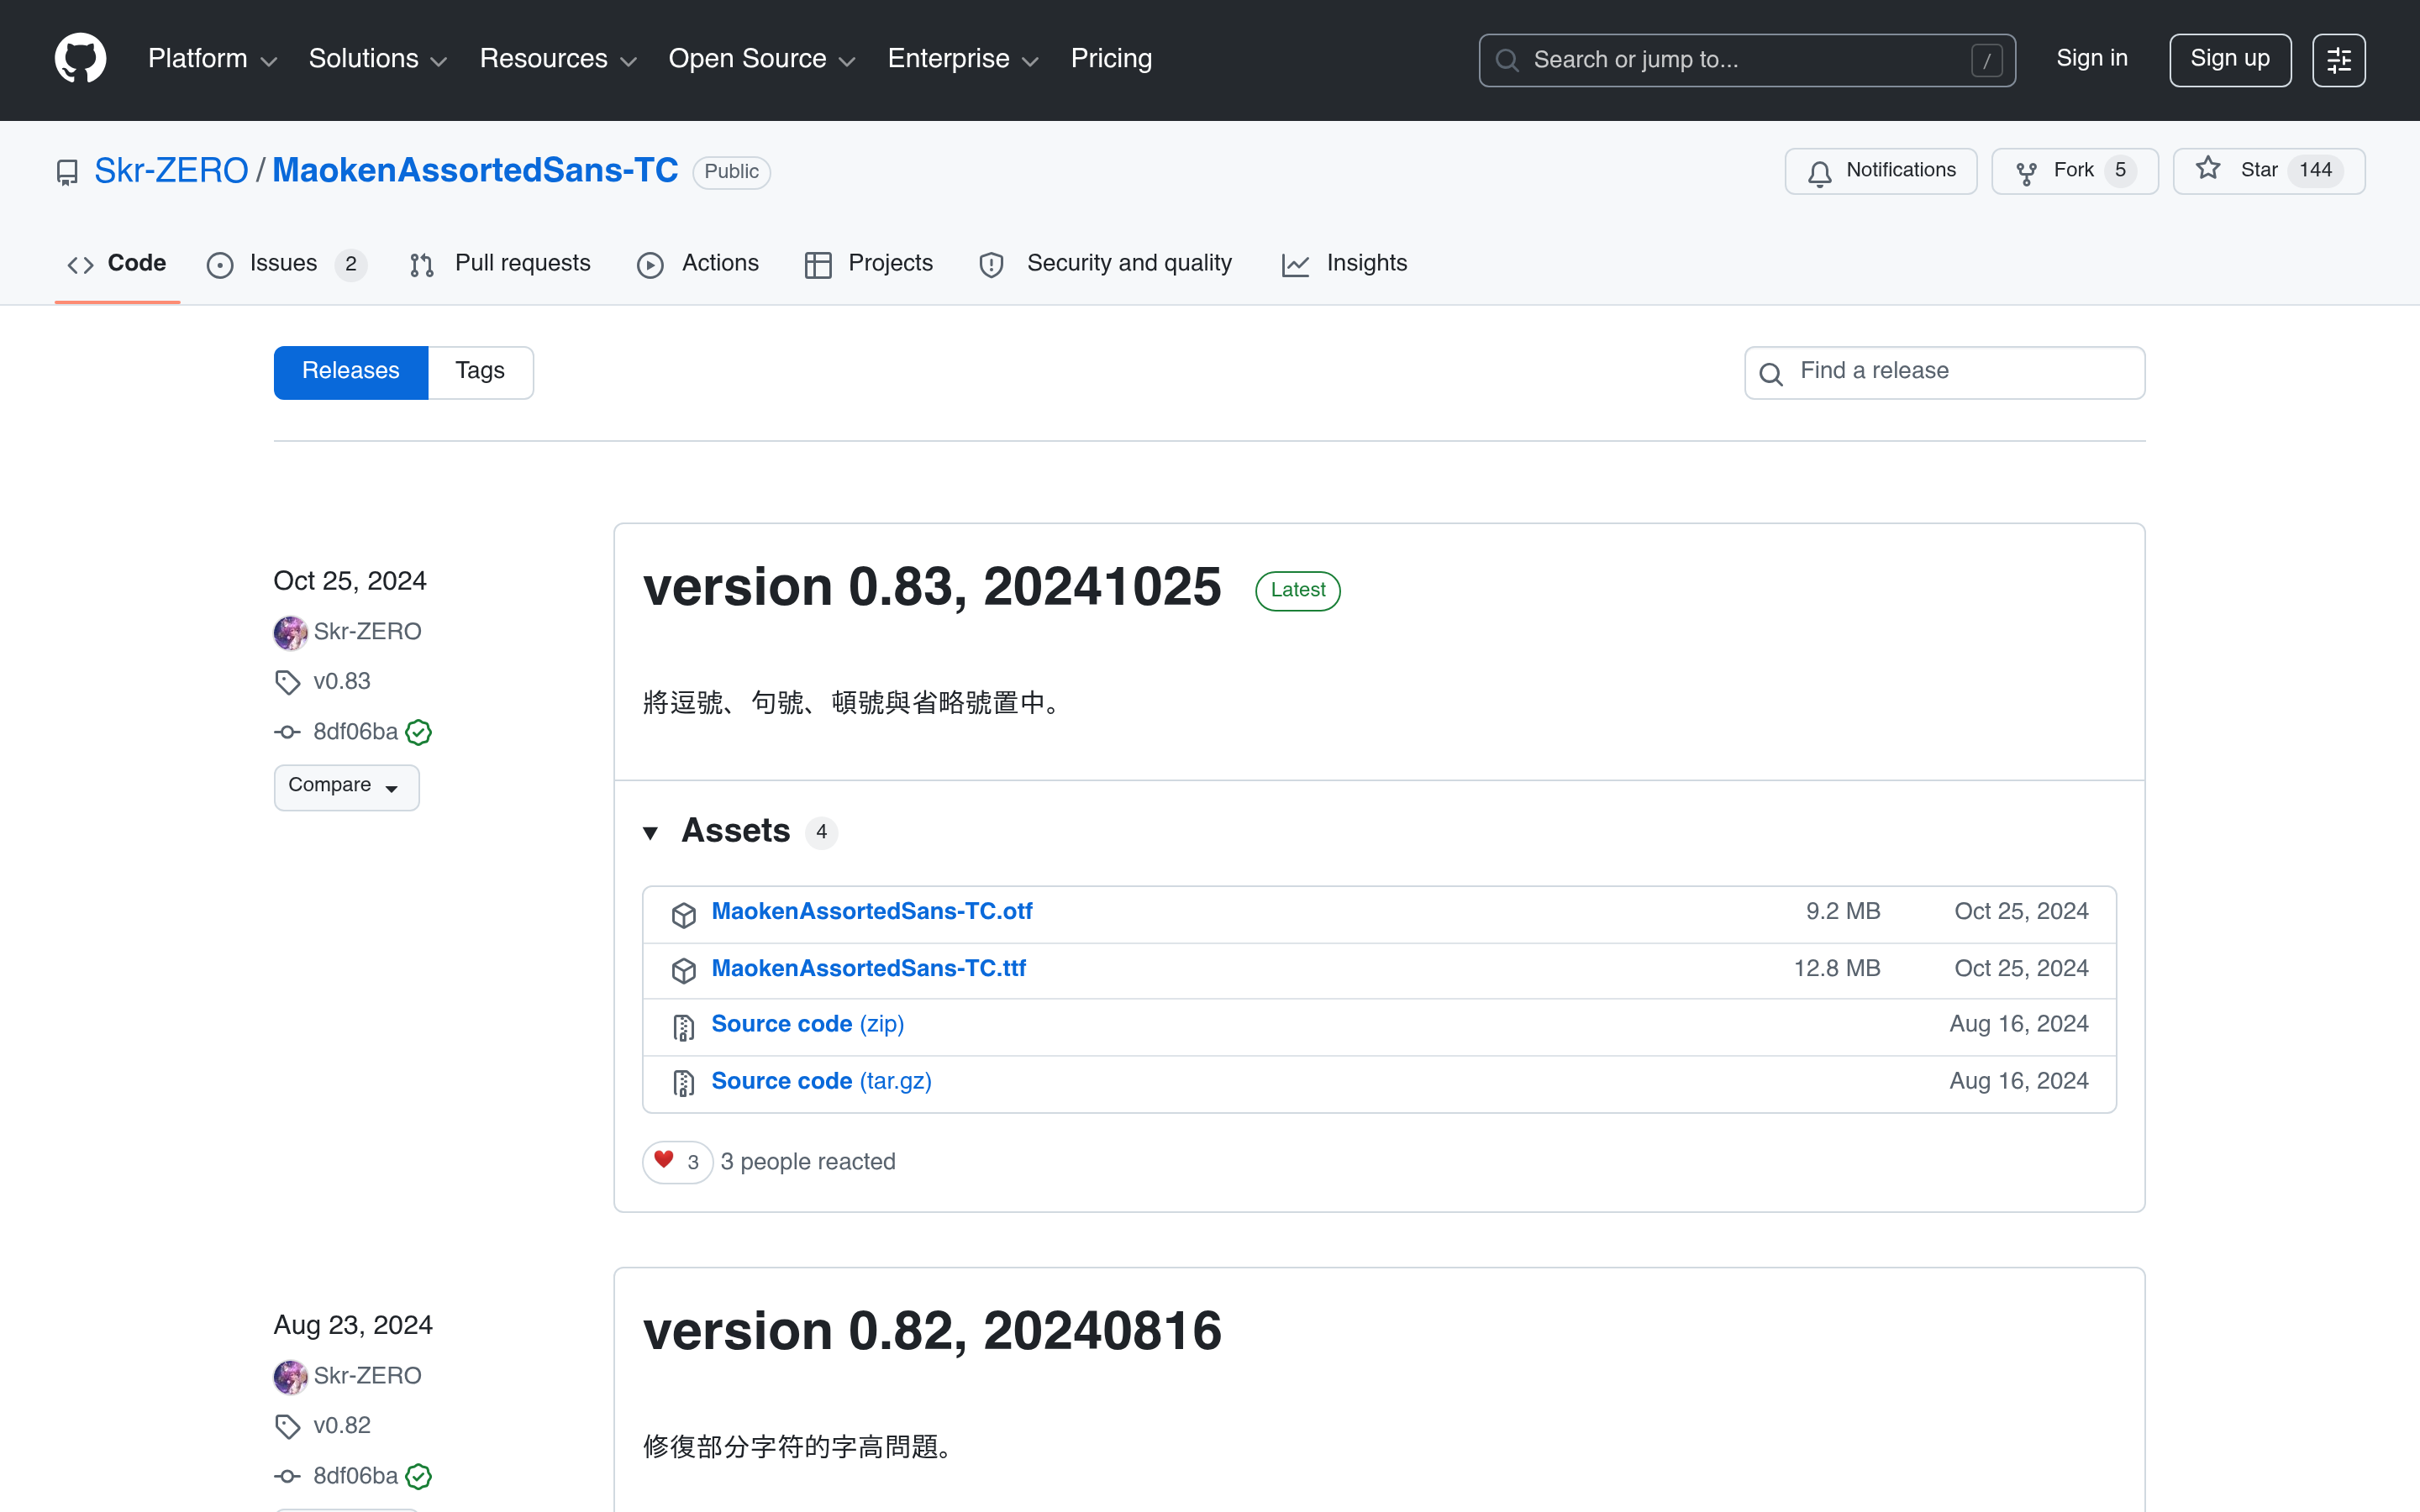Screen dimensions: 2420x1512
Task: Click the Latest badge
Action: pos(1297,590)
